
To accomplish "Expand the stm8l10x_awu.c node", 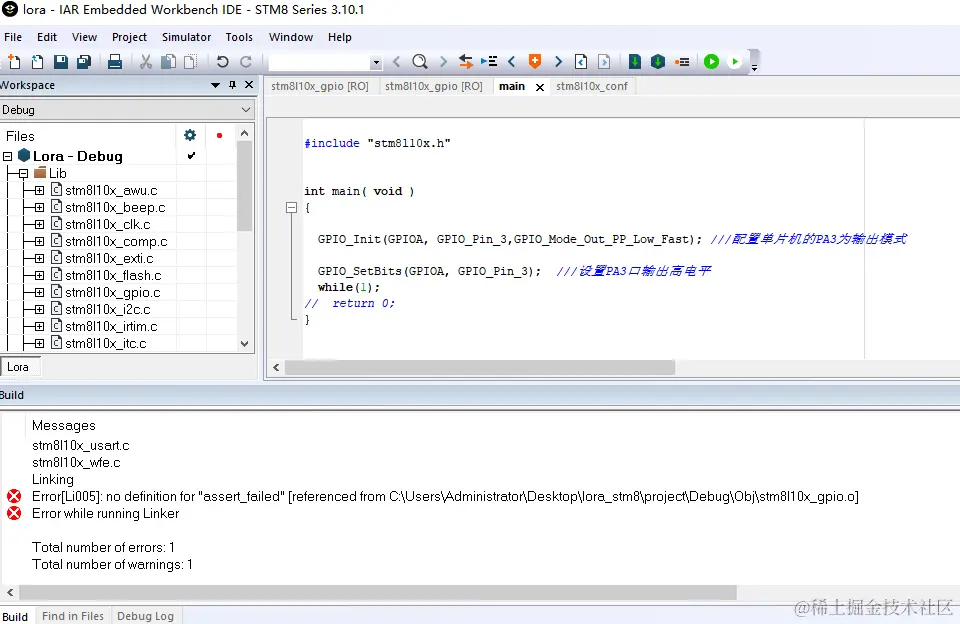I will point(39,190).
